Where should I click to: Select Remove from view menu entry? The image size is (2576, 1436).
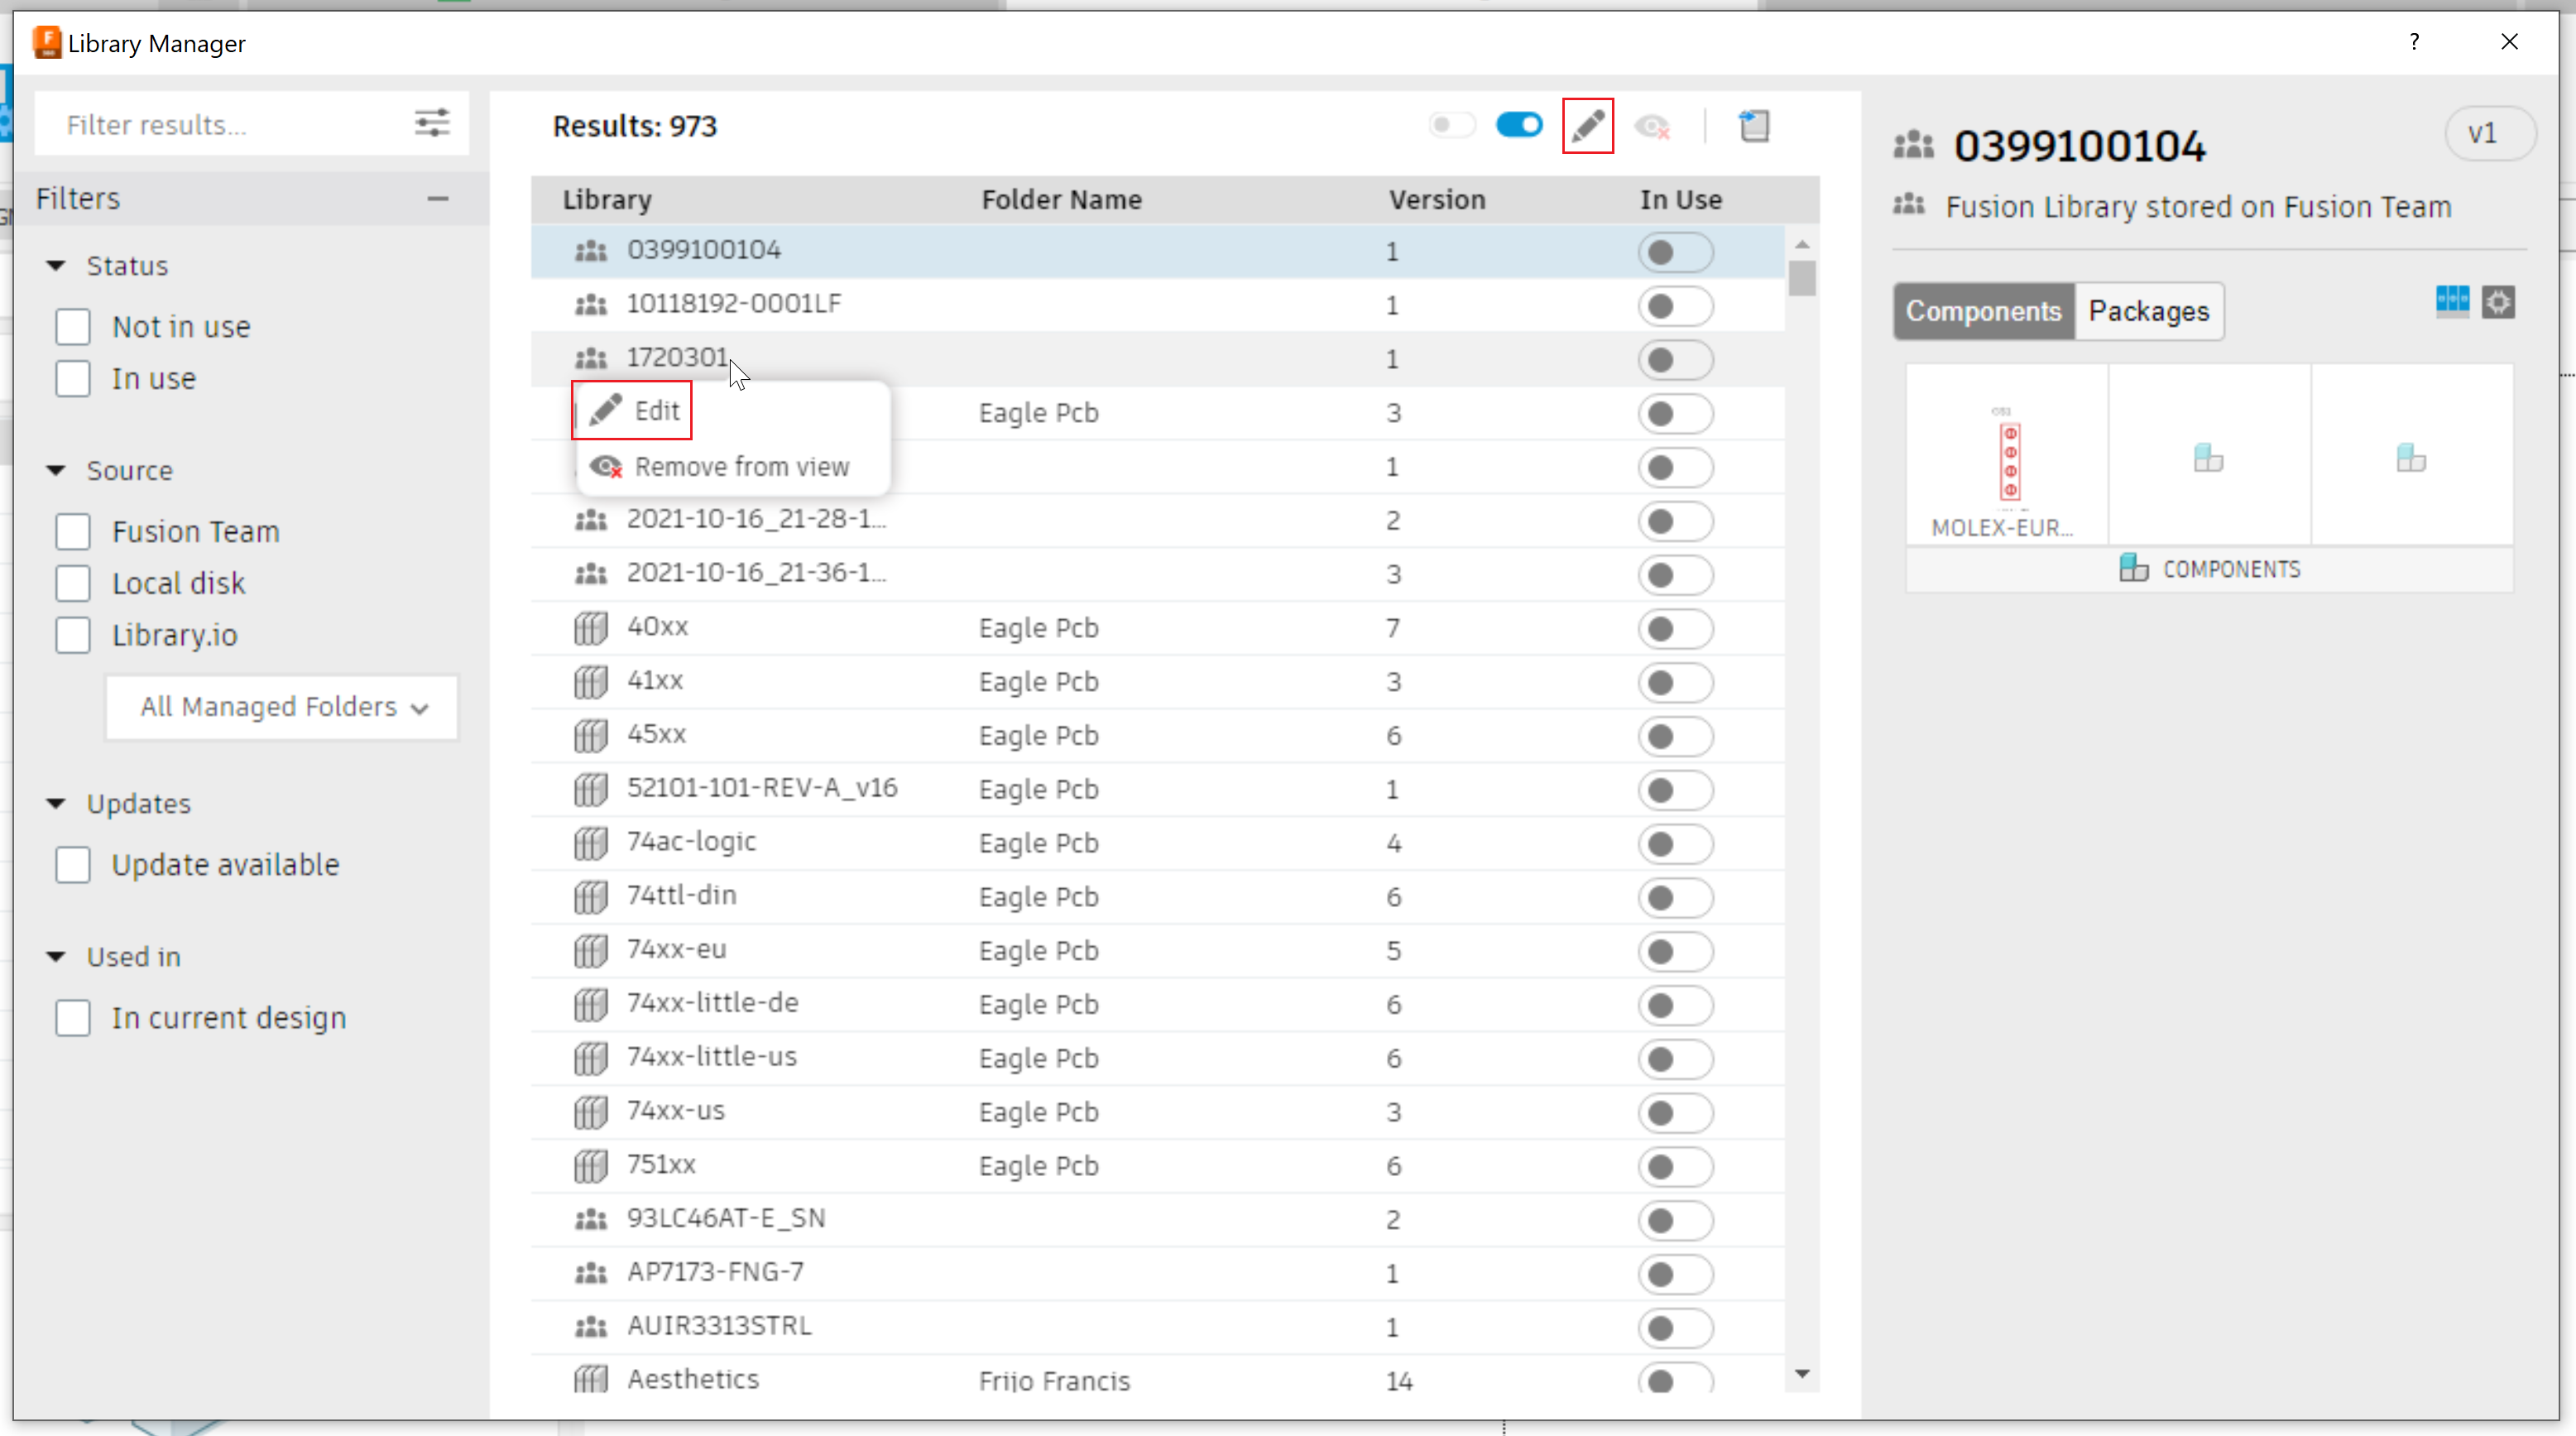740,467
